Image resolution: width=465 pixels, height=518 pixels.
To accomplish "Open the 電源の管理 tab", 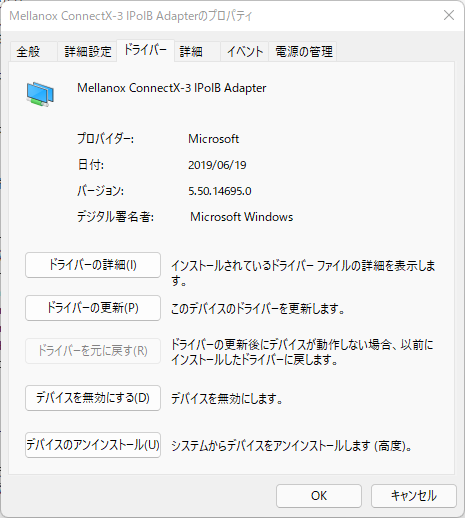I will [304, 52].
